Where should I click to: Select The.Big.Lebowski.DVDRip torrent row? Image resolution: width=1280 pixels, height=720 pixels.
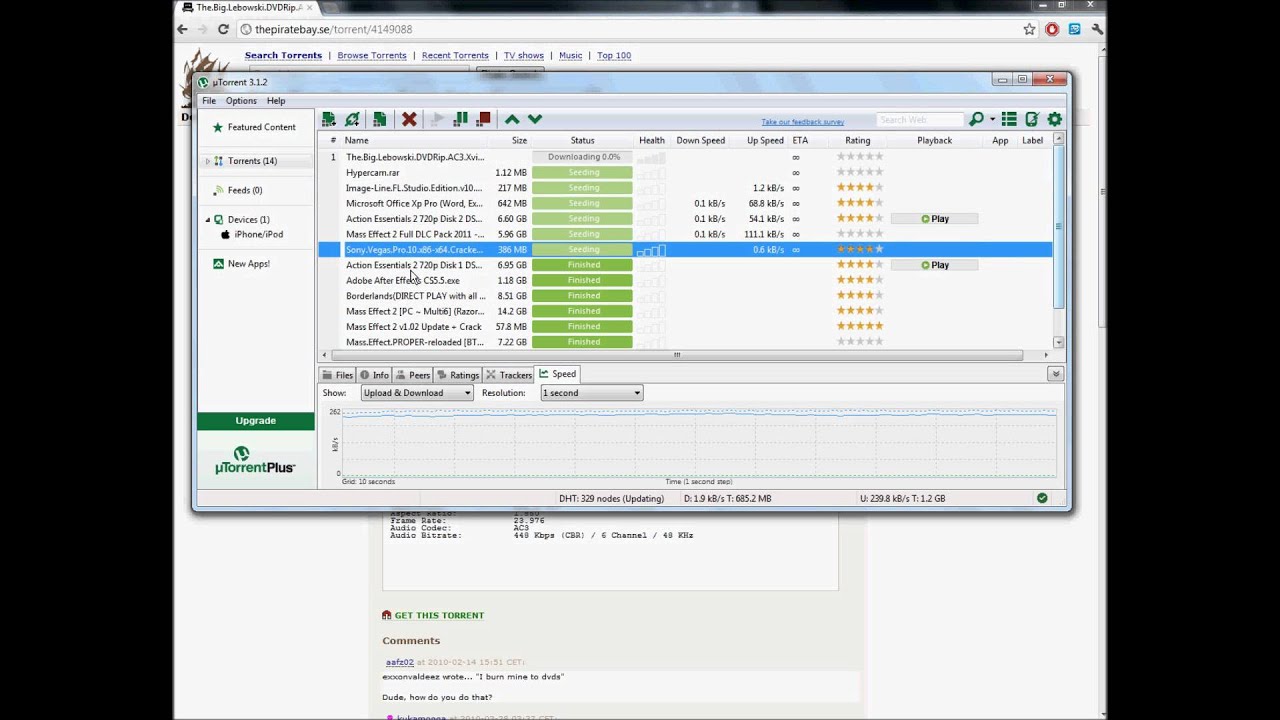pyautogui.click(x=685, y=157)
